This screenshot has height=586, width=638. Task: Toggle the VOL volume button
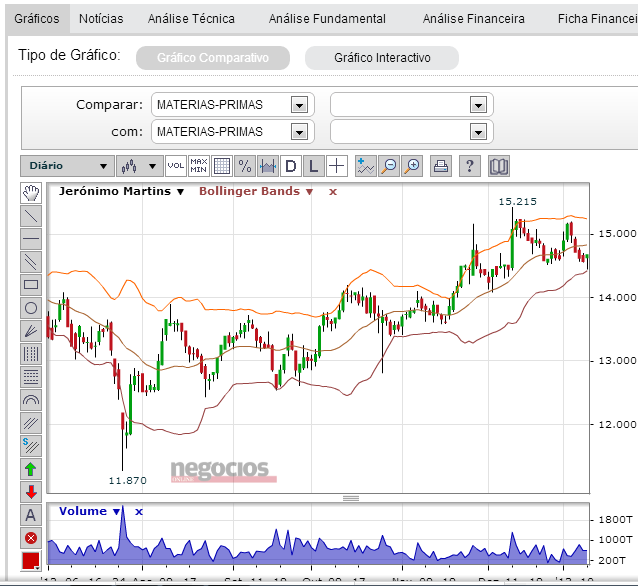tap(176, 166)
